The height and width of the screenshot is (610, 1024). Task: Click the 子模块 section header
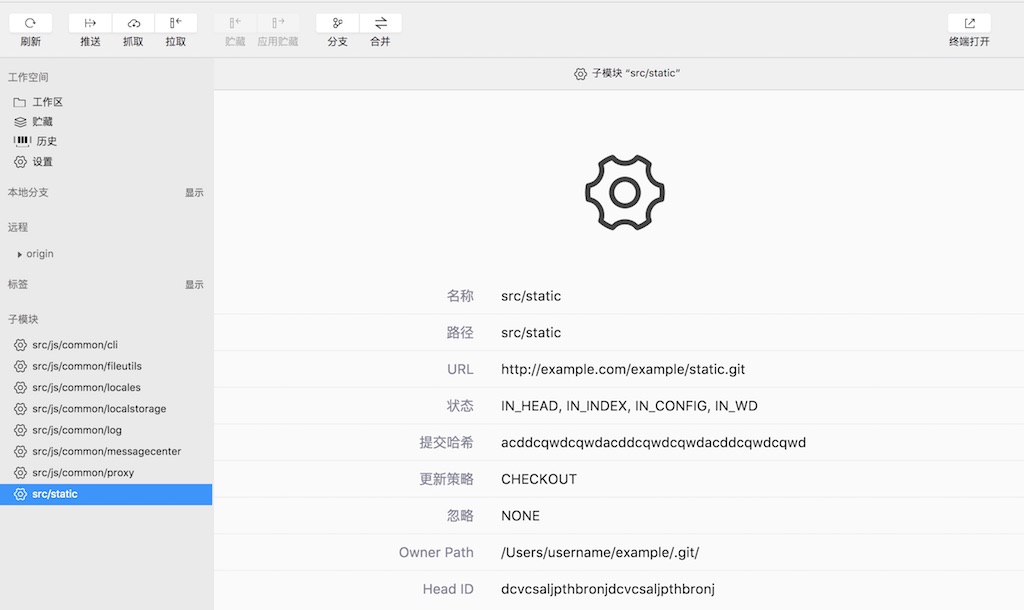23,319
